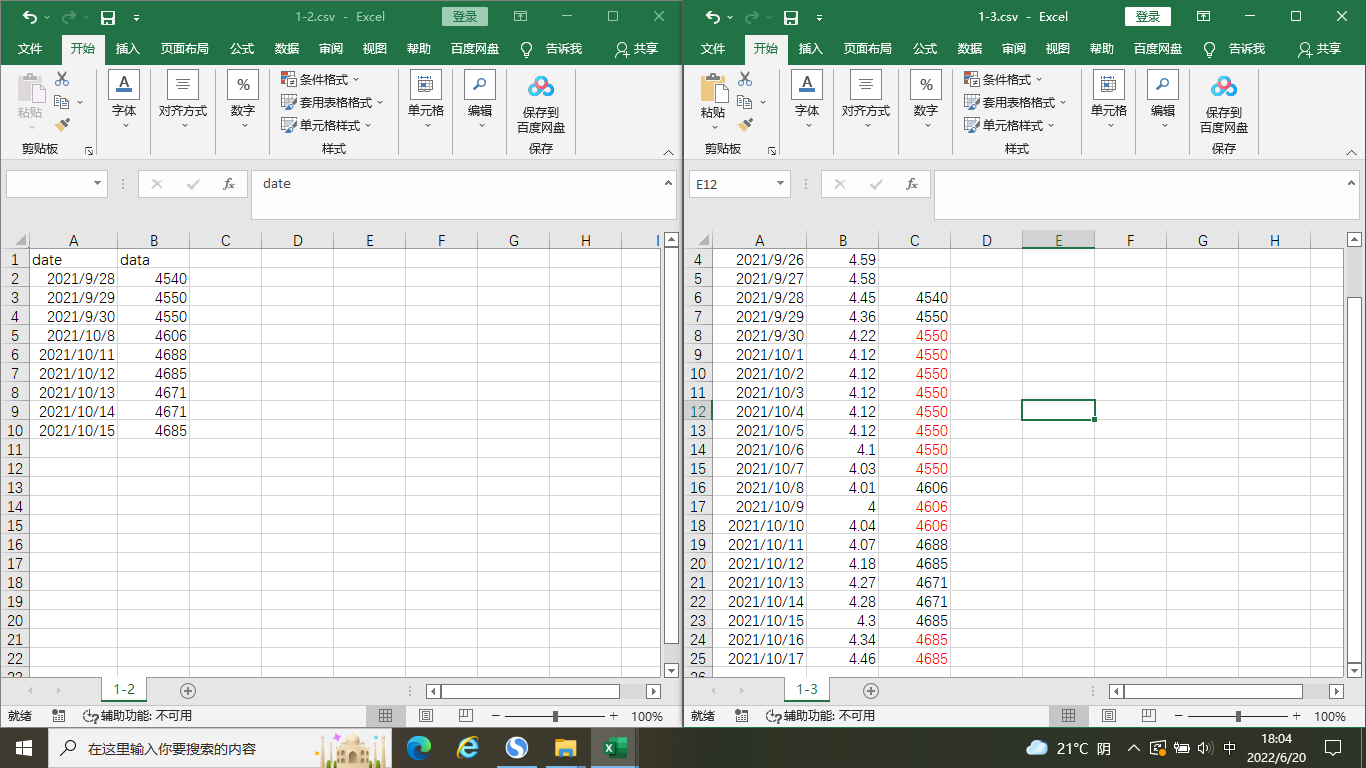Screen dimensions: 1366x768
Task: Click Internet Explorer taskbar icon
Action: pyautogui.click(x=468, y=747)
